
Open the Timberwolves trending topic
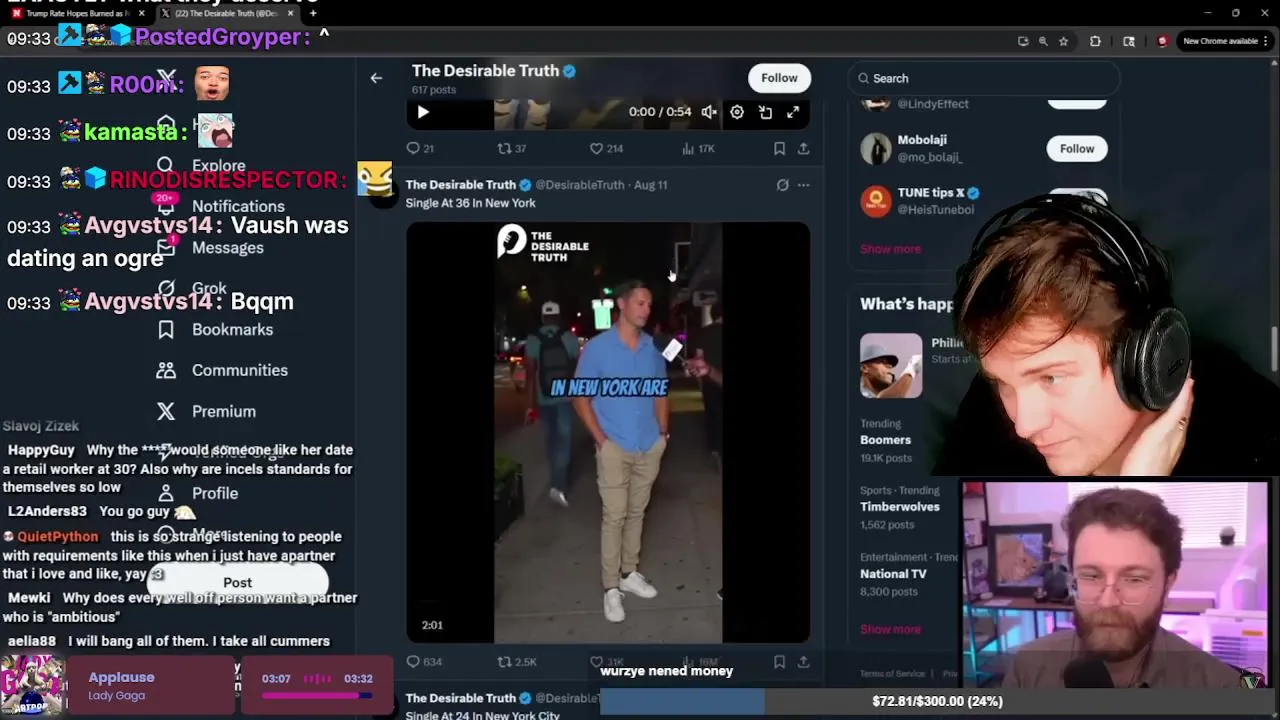[900, 507]
